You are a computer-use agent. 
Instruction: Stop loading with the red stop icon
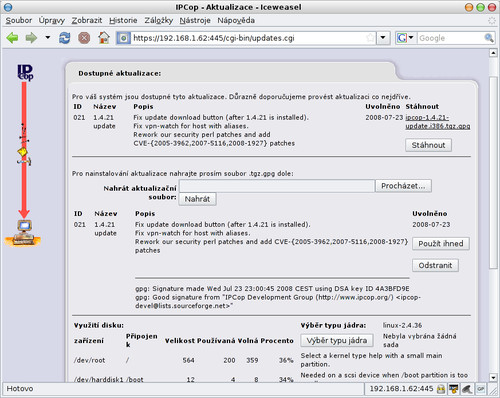[84, 38]
